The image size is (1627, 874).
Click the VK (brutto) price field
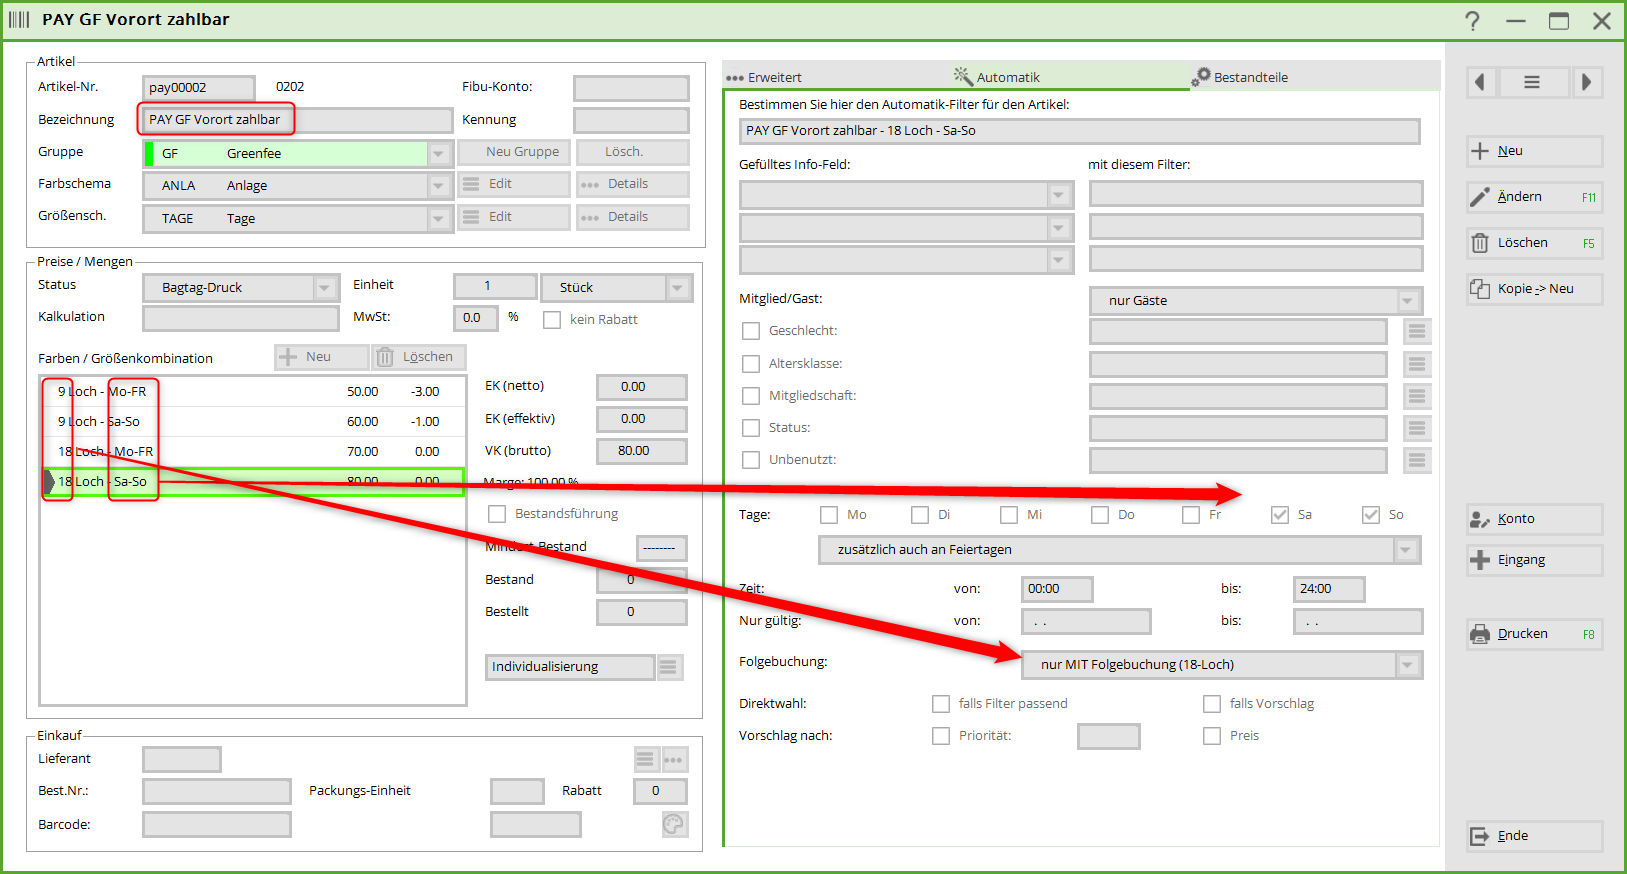click(641, 451)
